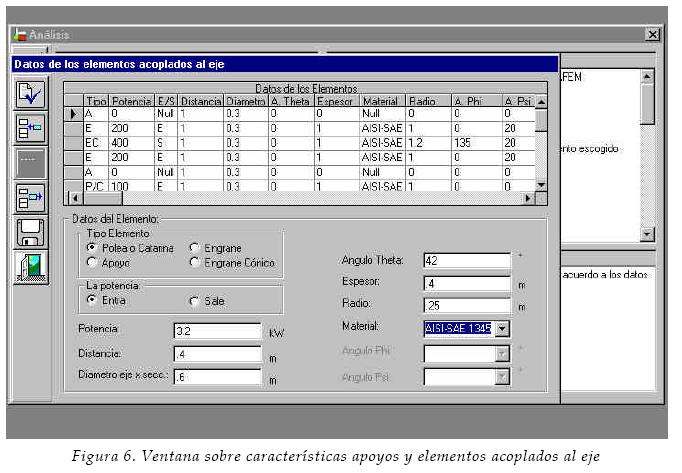
Task: Click the Análisis window title icon
Action: coord(19,35)
